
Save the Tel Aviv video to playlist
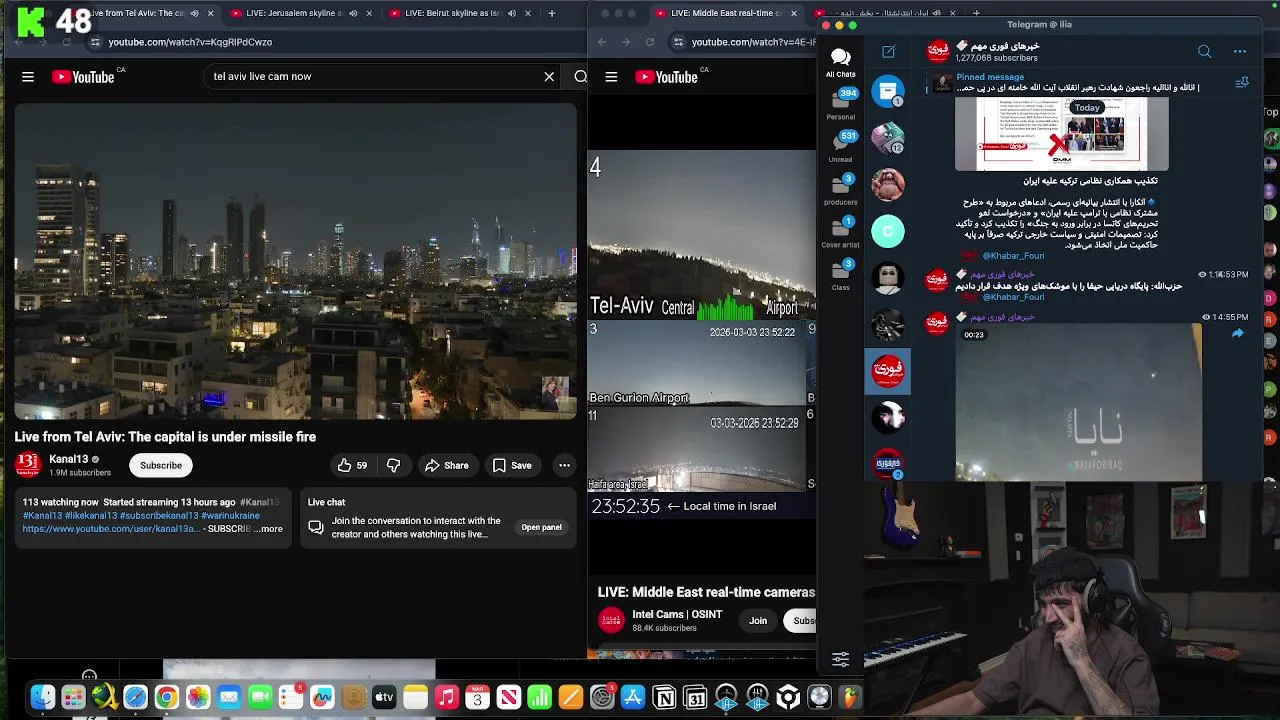[512, 465]
